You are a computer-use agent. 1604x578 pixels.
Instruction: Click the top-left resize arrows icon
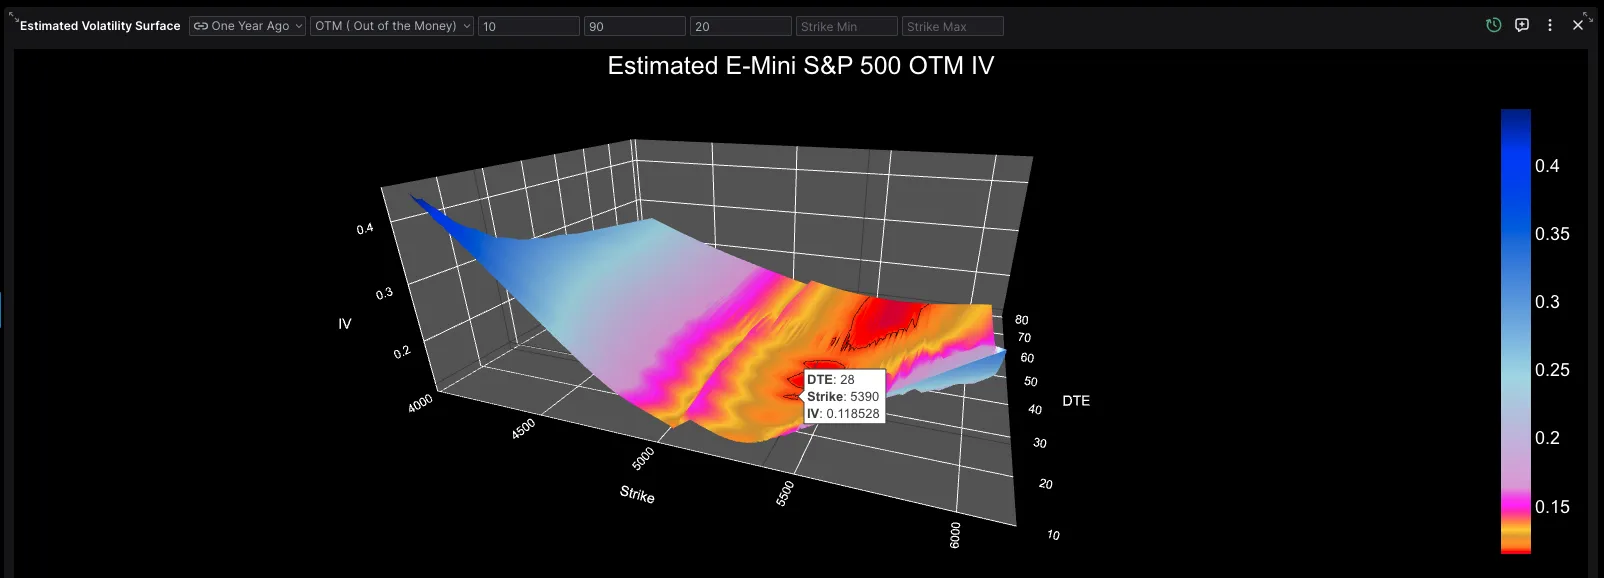point(13,15)
